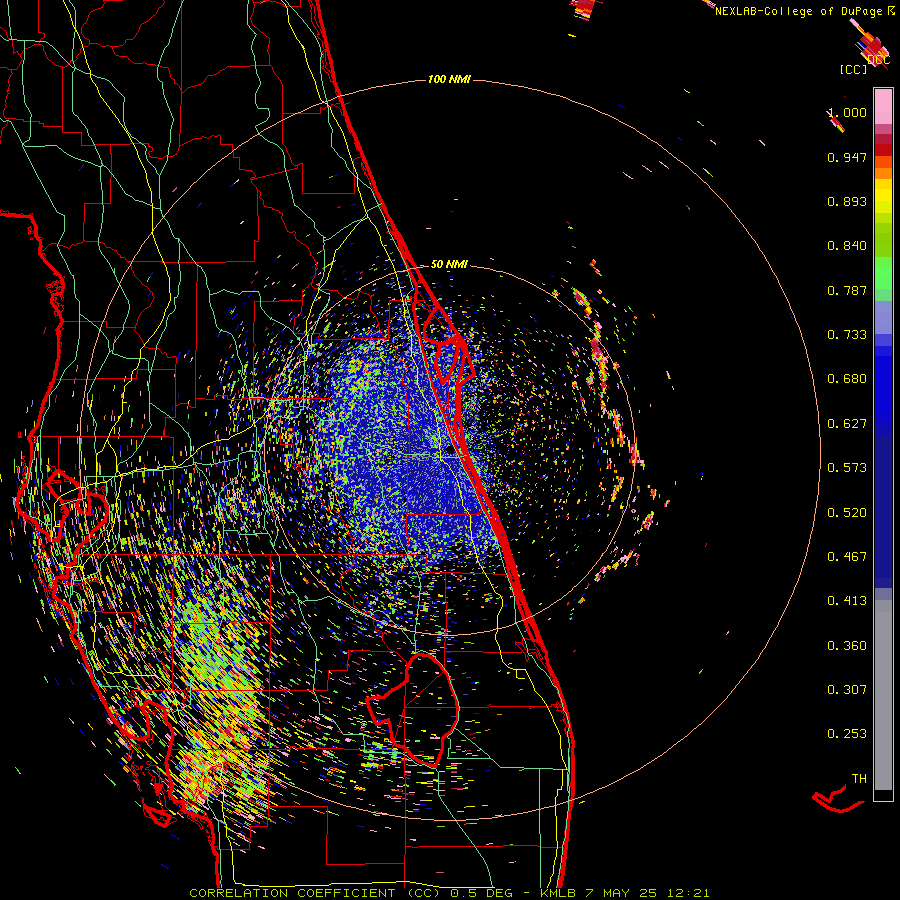Pick the gray low-value segment of color bar
This screenshot has height=900, width=900.
coord(883,695)
